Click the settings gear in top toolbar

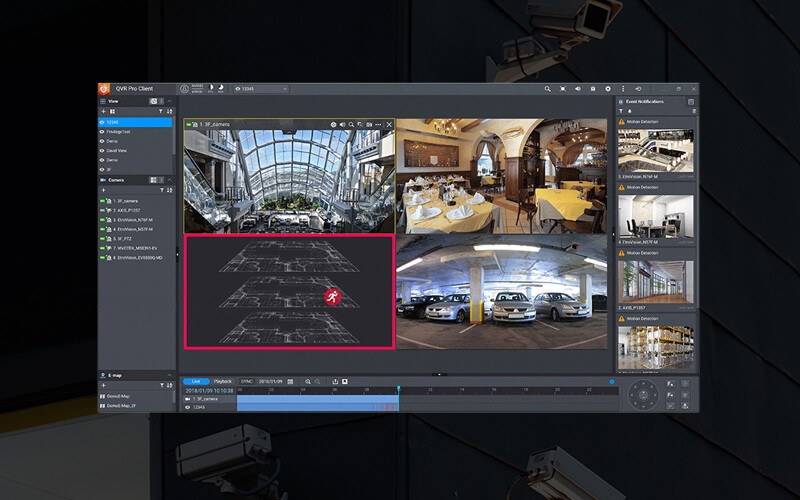coord(608,89)
